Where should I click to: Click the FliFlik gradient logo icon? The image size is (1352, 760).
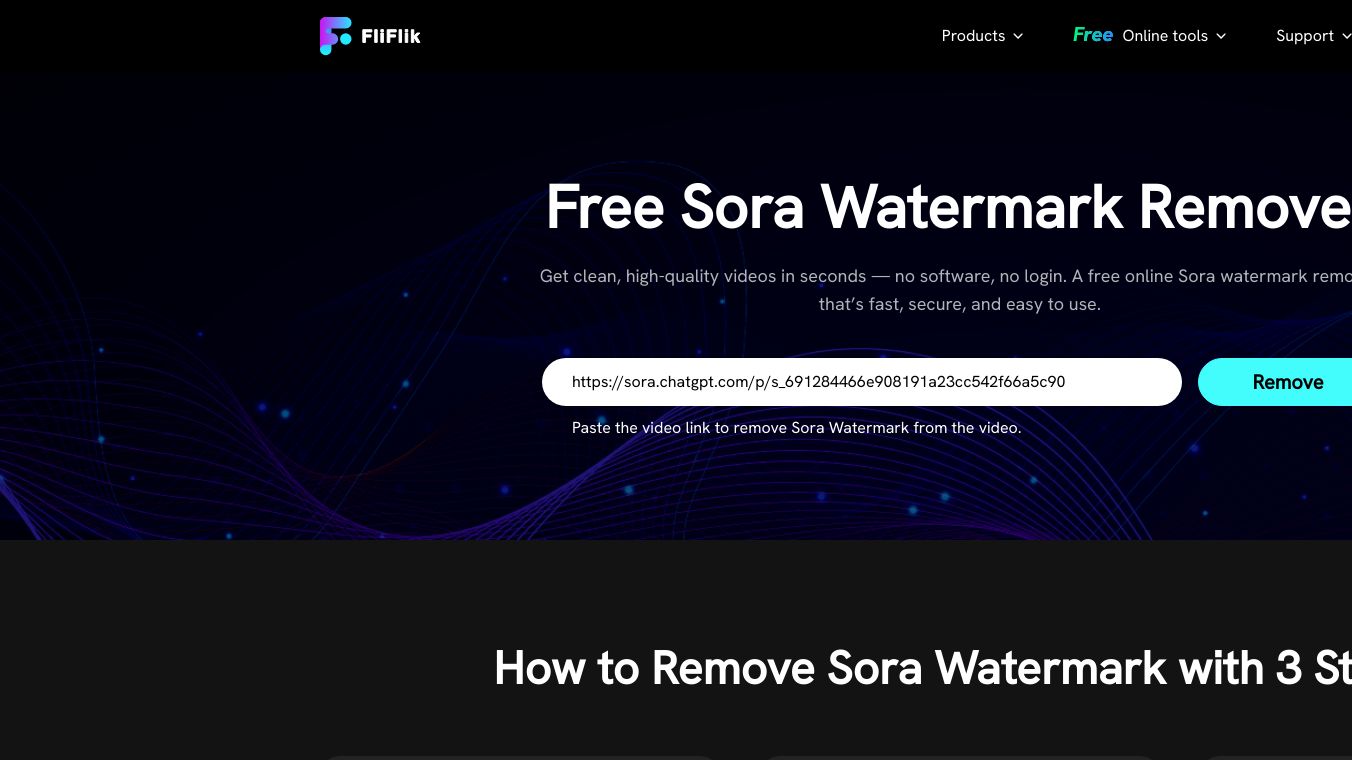point(335,36)
